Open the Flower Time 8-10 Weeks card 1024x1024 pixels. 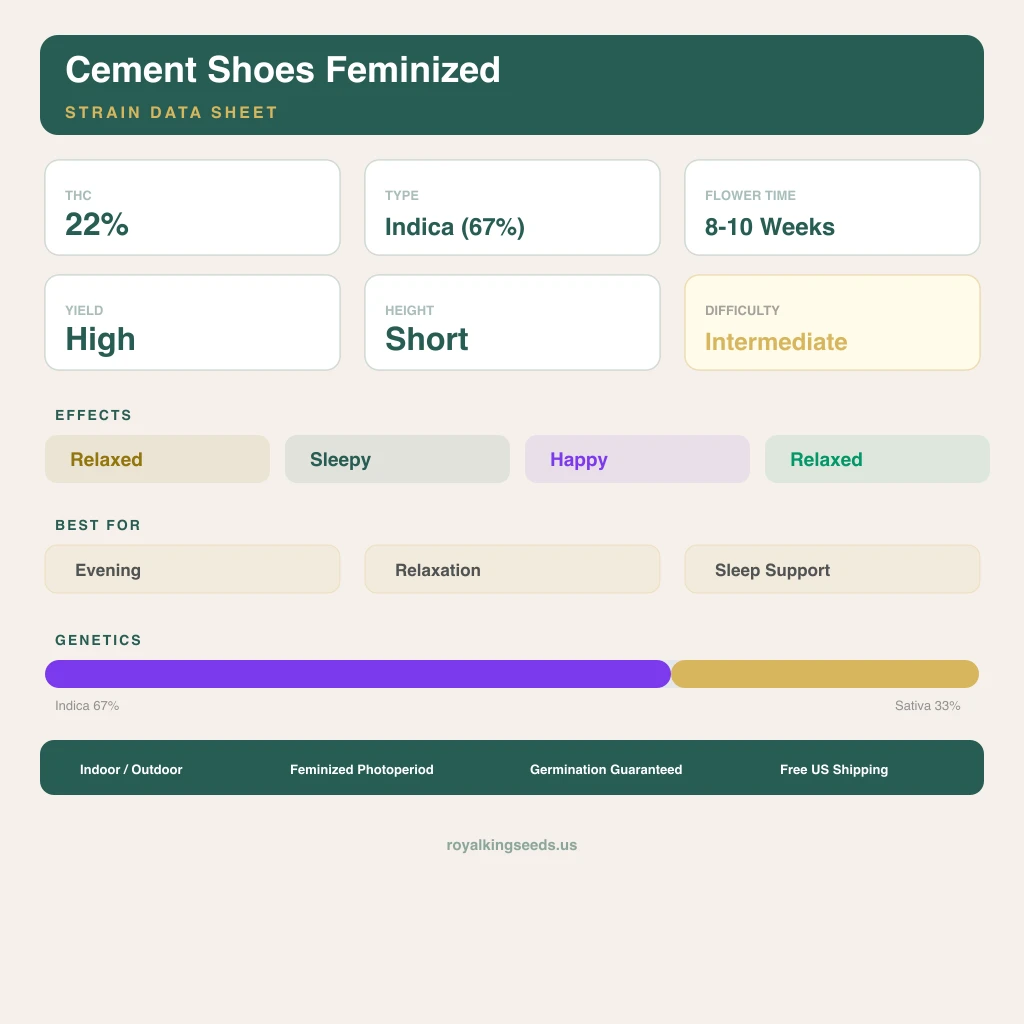click(x=832, y=208)
